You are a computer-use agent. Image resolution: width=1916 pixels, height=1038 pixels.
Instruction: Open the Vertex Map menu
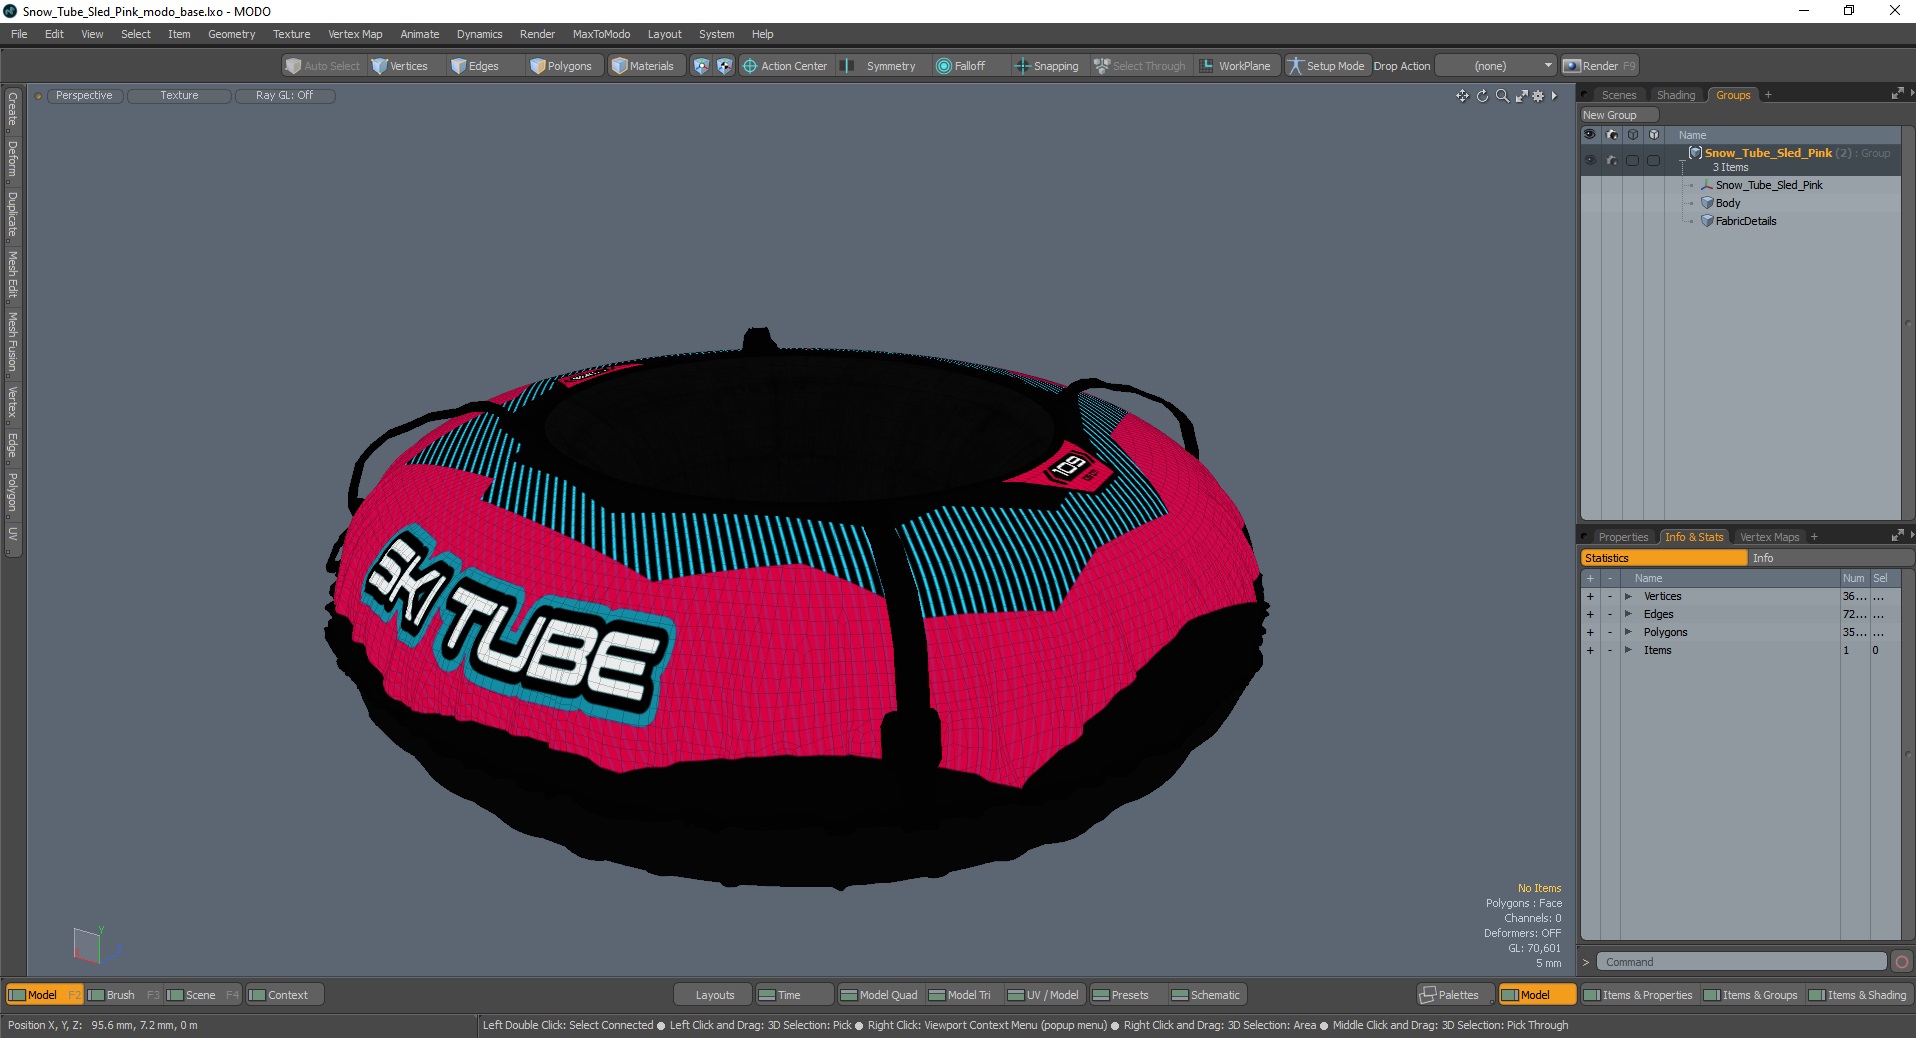355,34
